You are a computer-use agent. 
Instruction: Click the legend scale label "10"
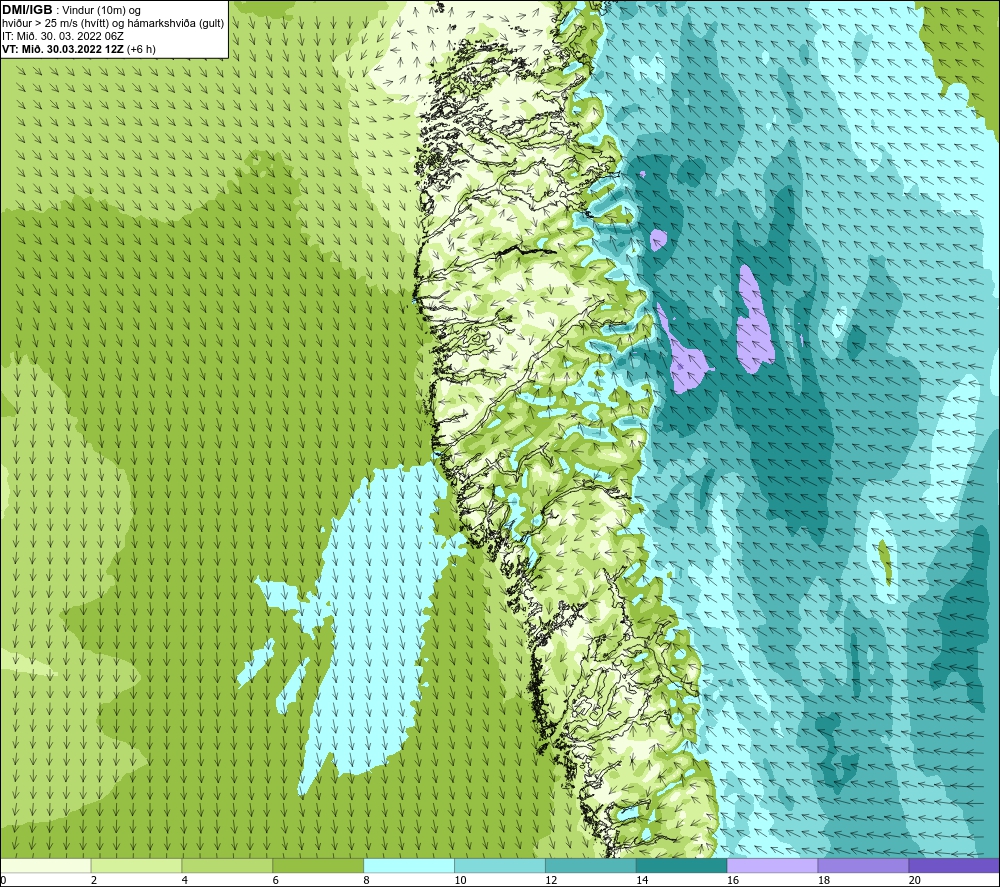pos(460,880)
